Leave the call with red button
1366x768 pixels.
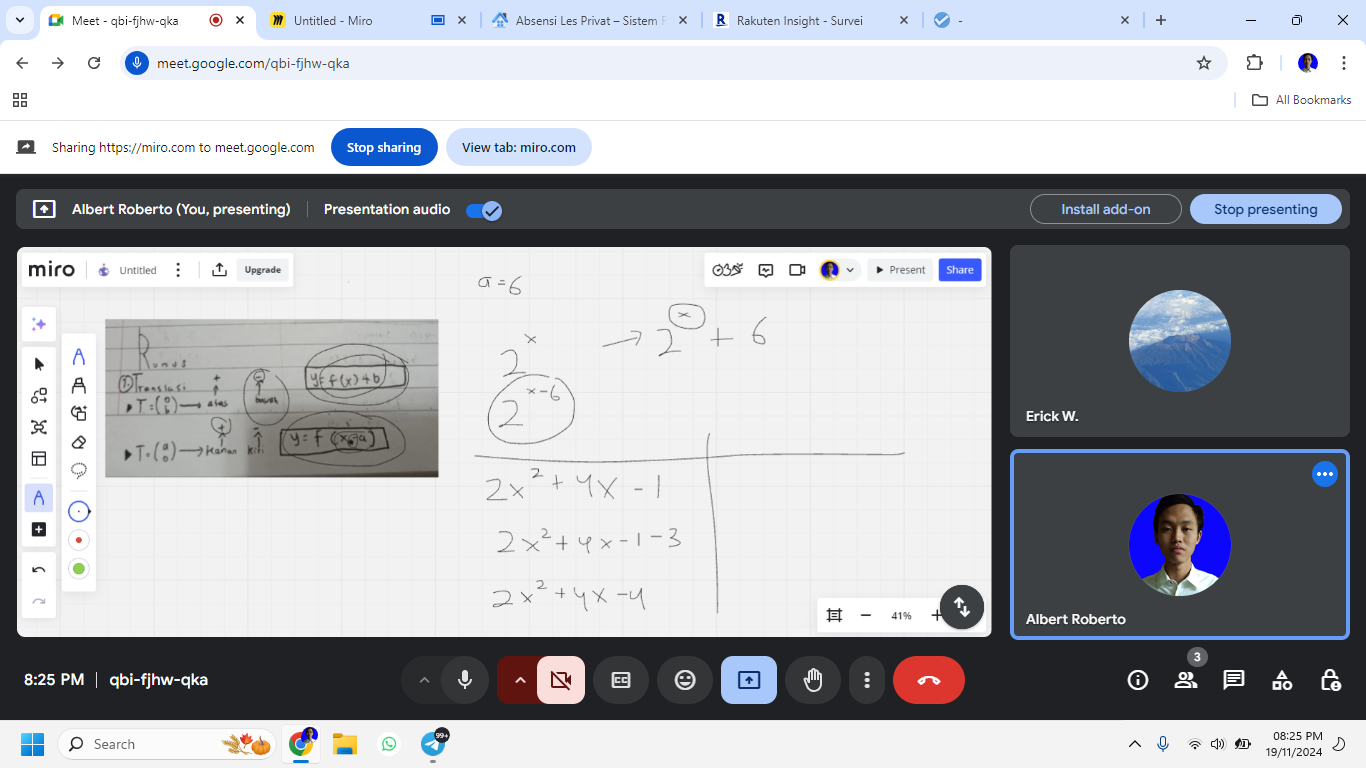click(929, 680)
